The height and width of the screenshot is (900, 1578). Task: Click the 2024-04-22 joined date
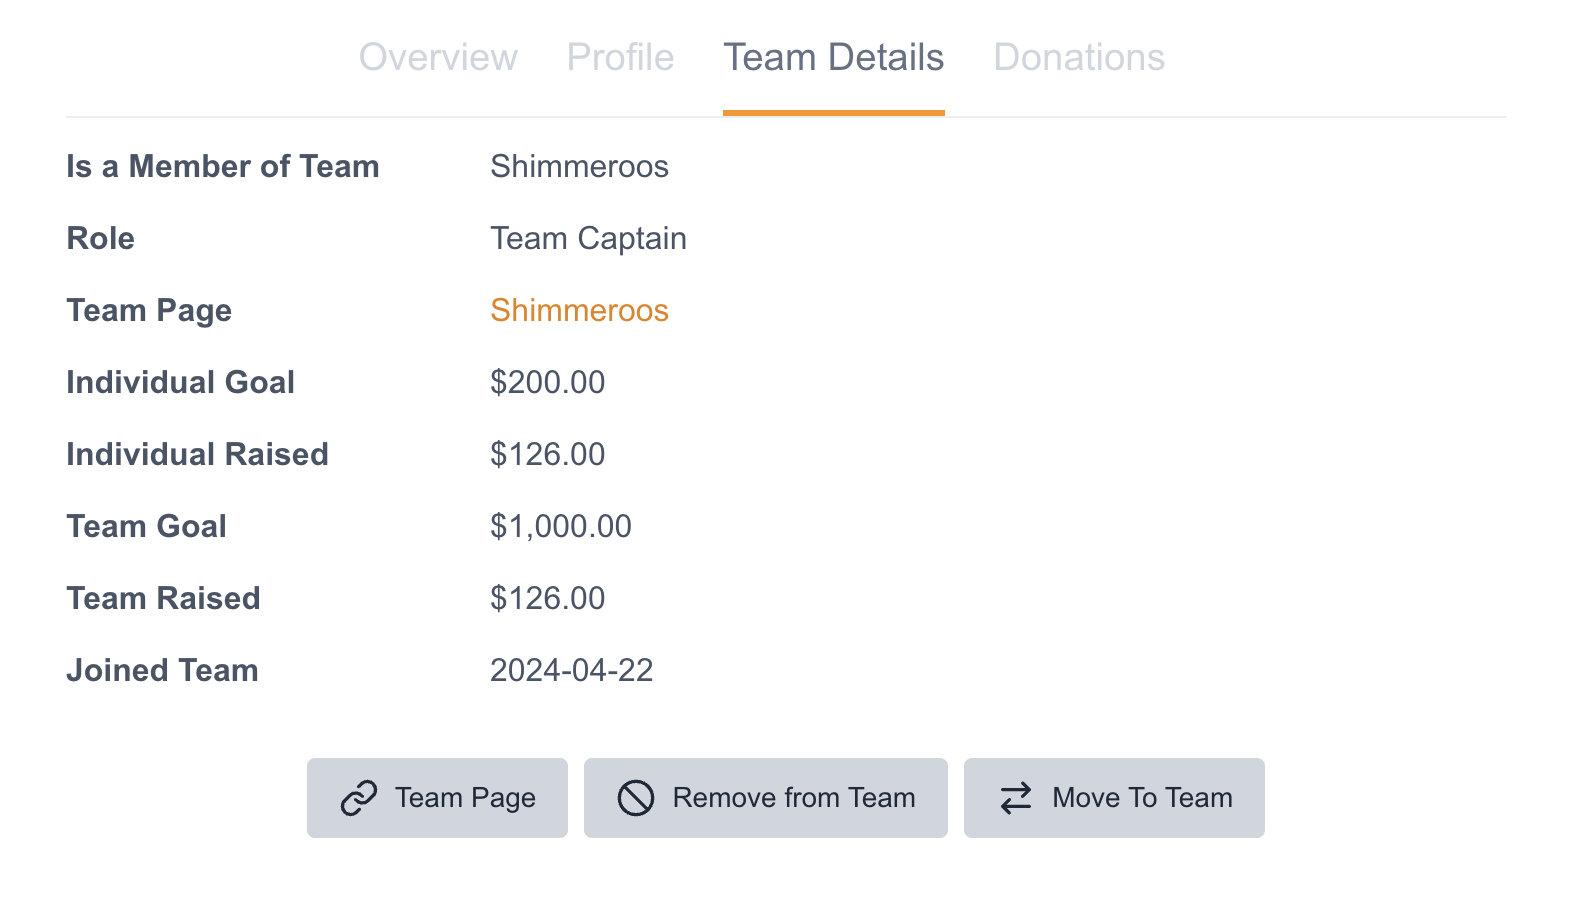[x=571, y=671]
